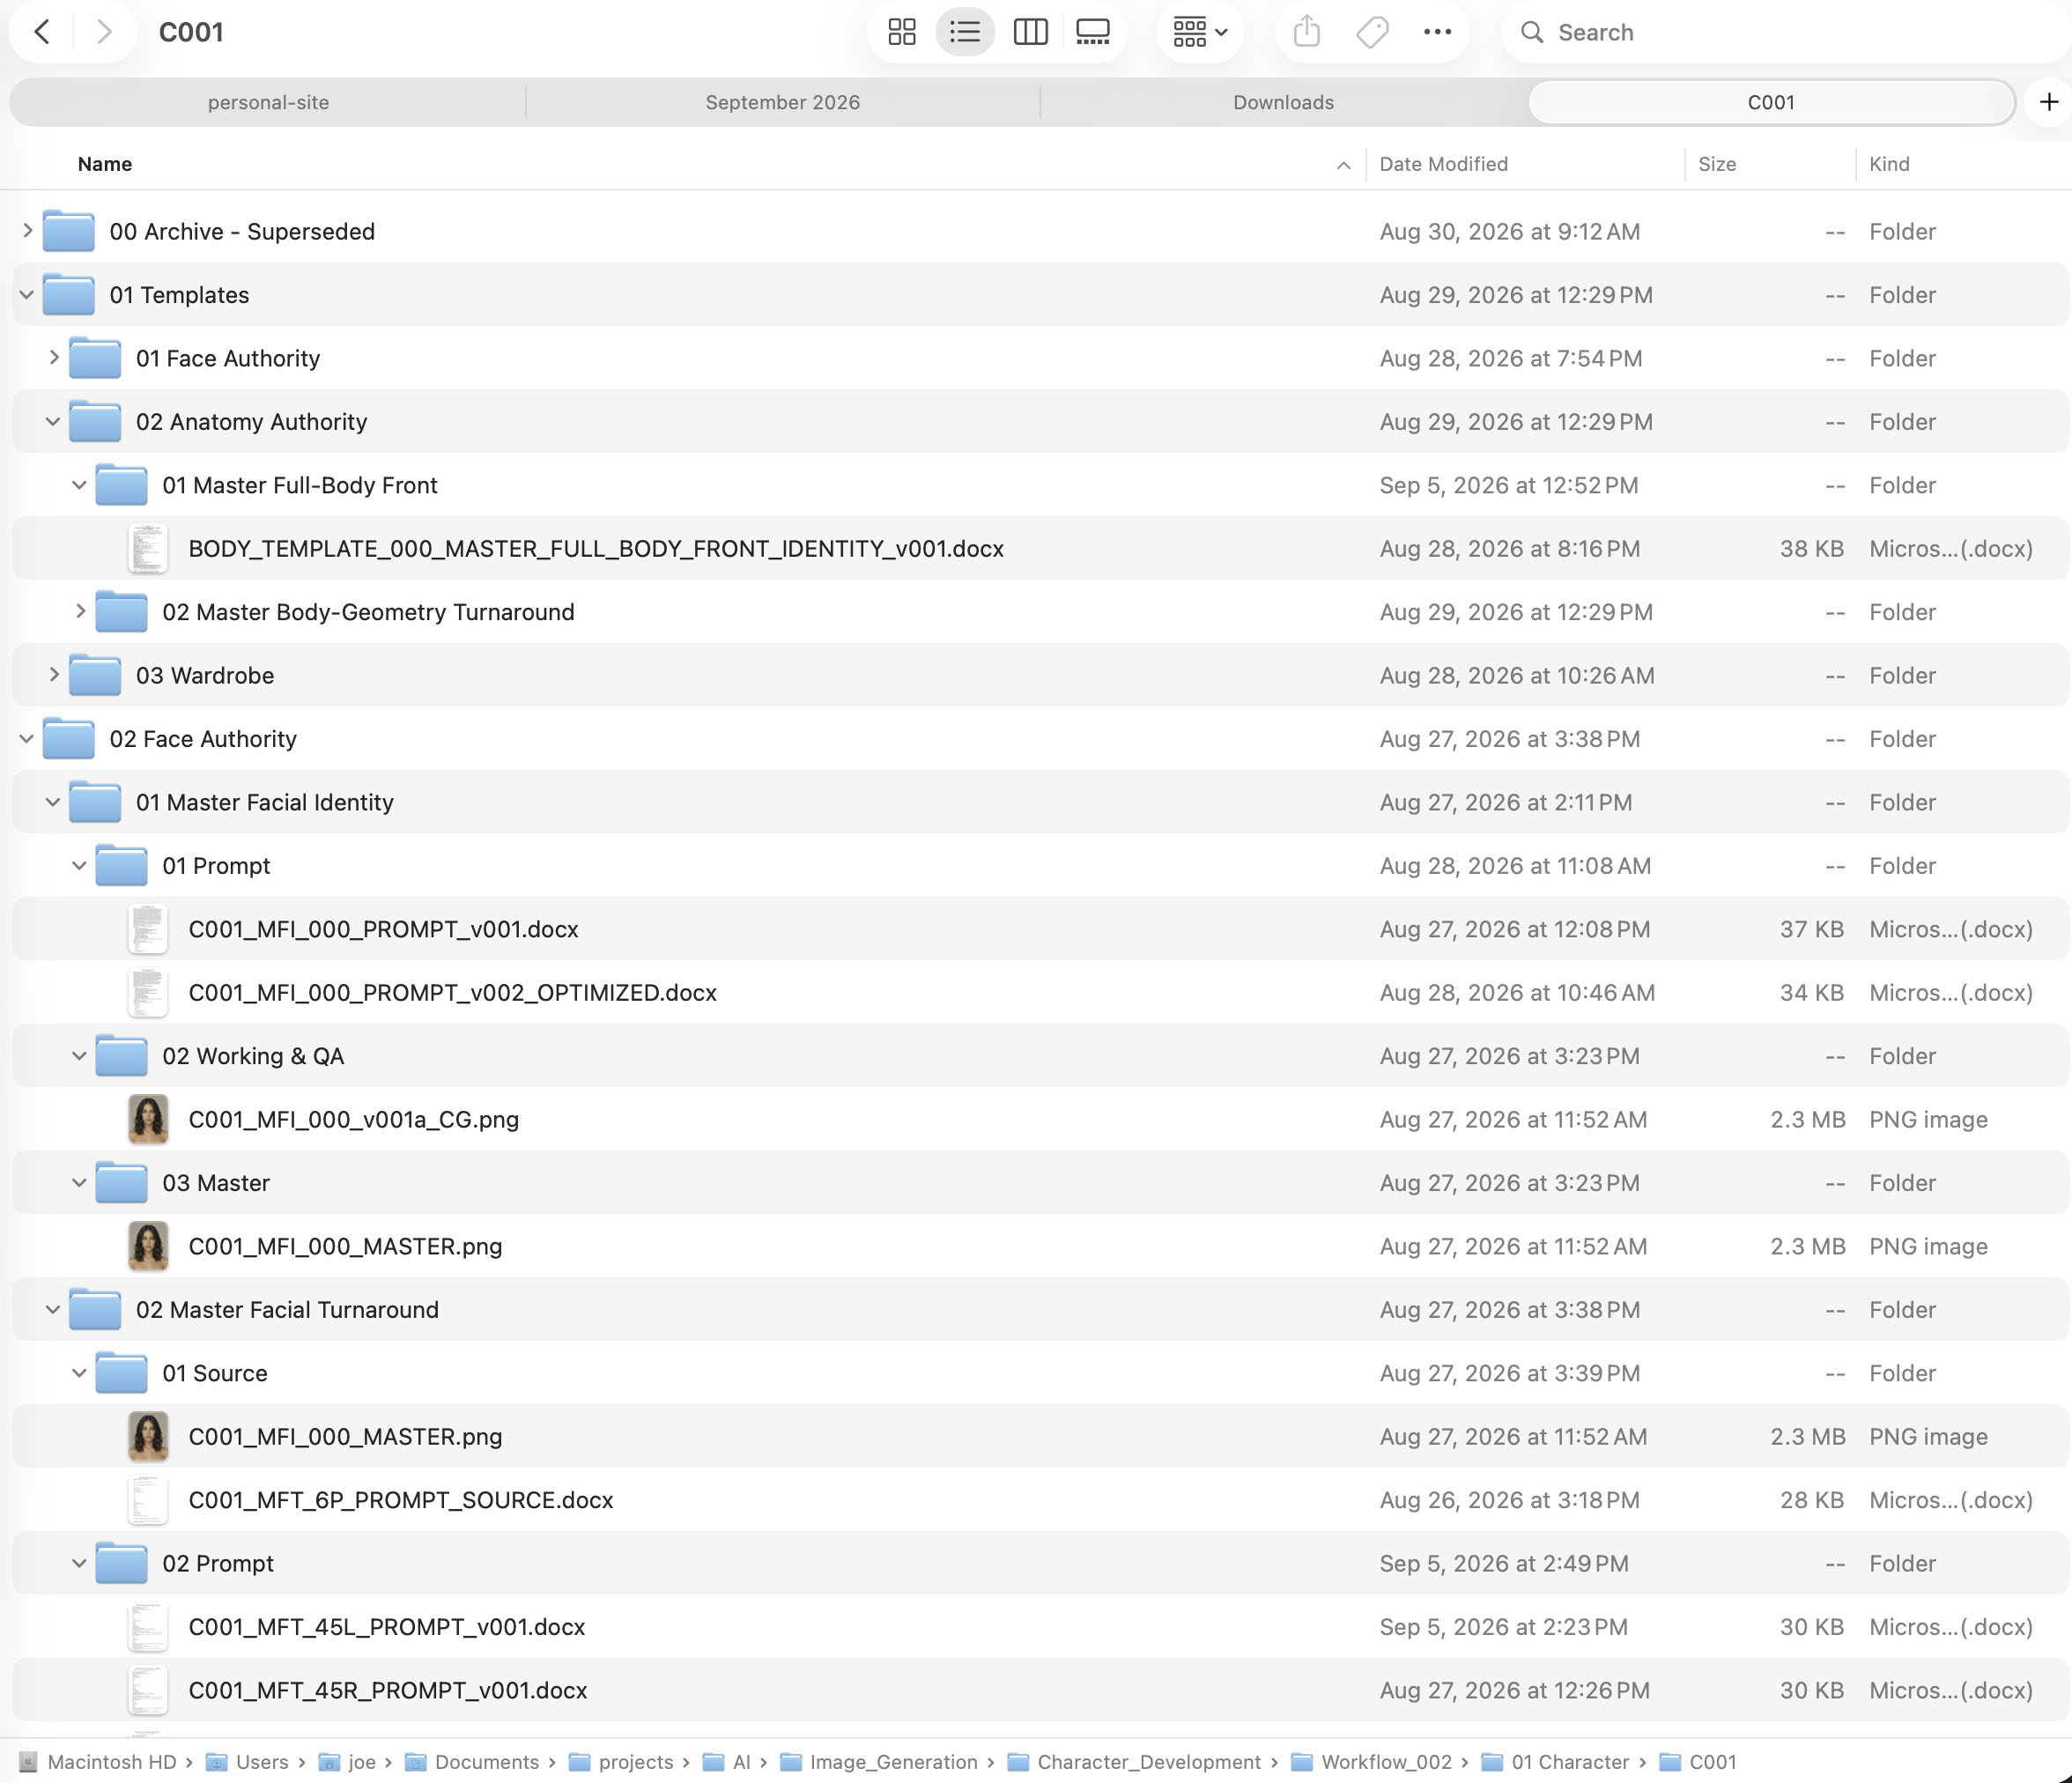The image size is (2072, 1783).
Task: Click the Search field
Action: 1785,32
